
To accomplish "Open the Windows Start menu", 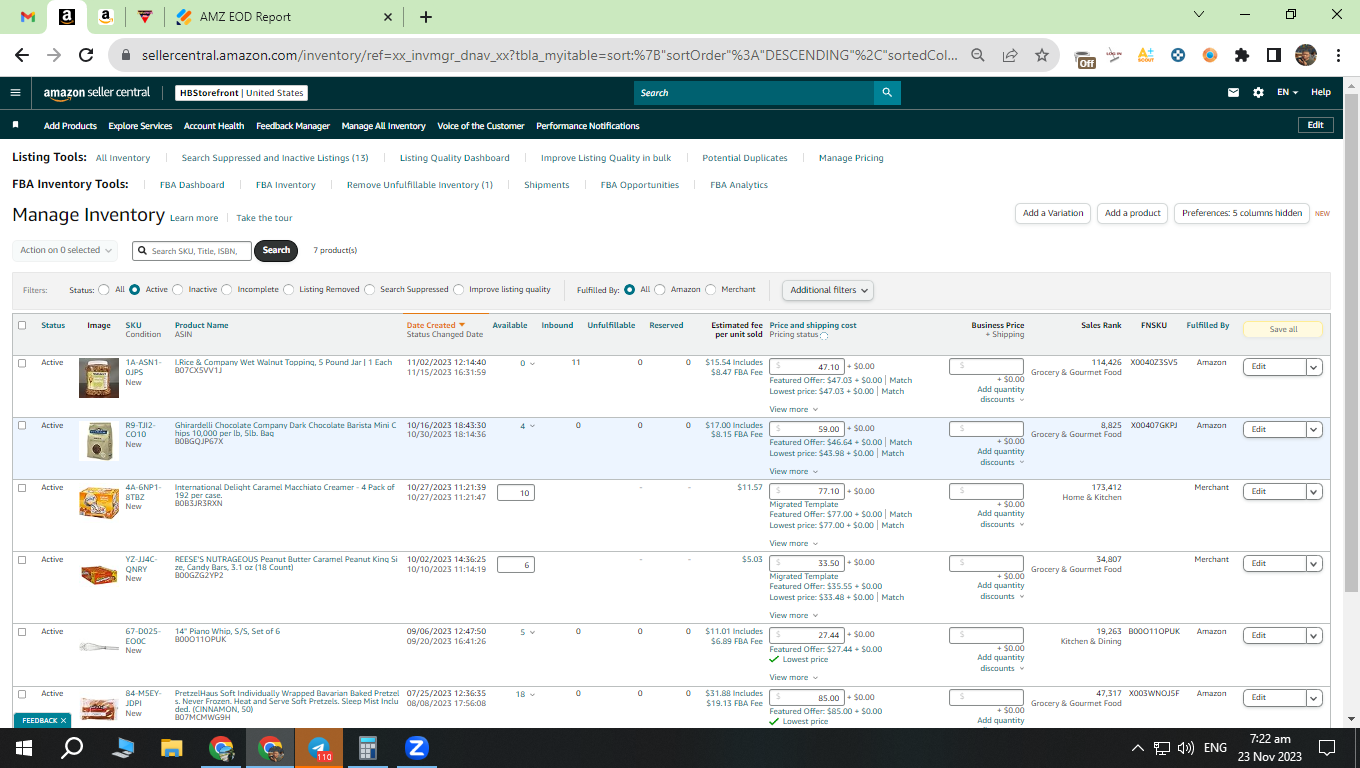I will tap(24, 748).
